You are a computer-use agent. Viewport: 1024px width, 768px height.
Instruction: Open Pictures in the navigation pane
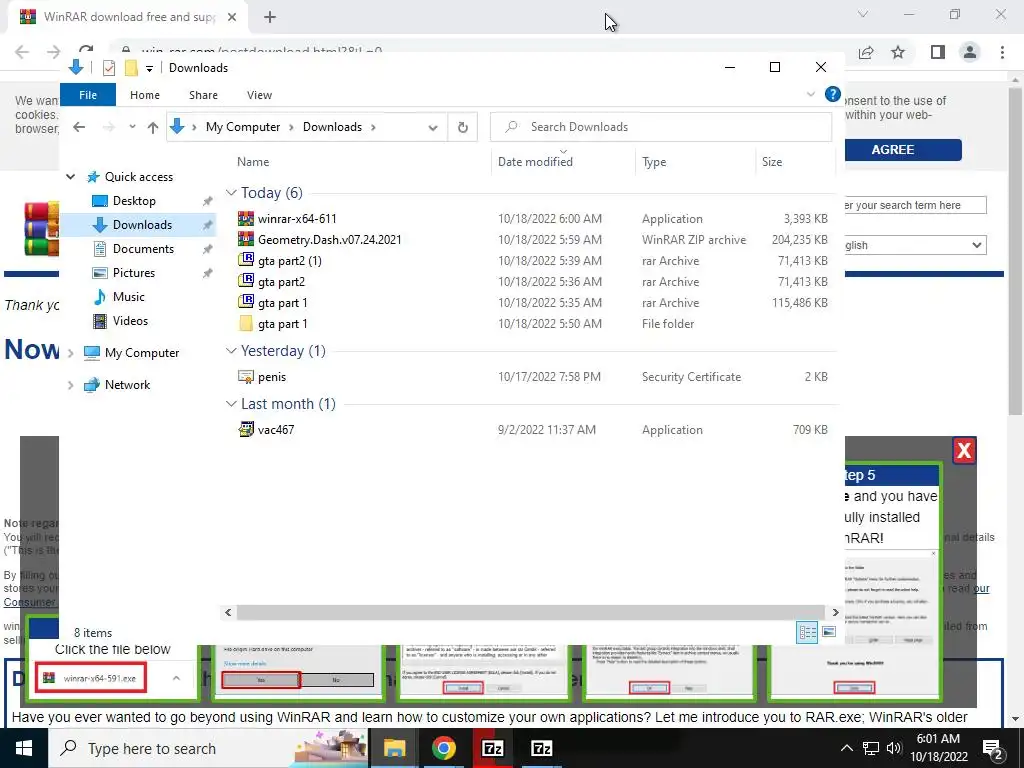(x=133, y=273)
